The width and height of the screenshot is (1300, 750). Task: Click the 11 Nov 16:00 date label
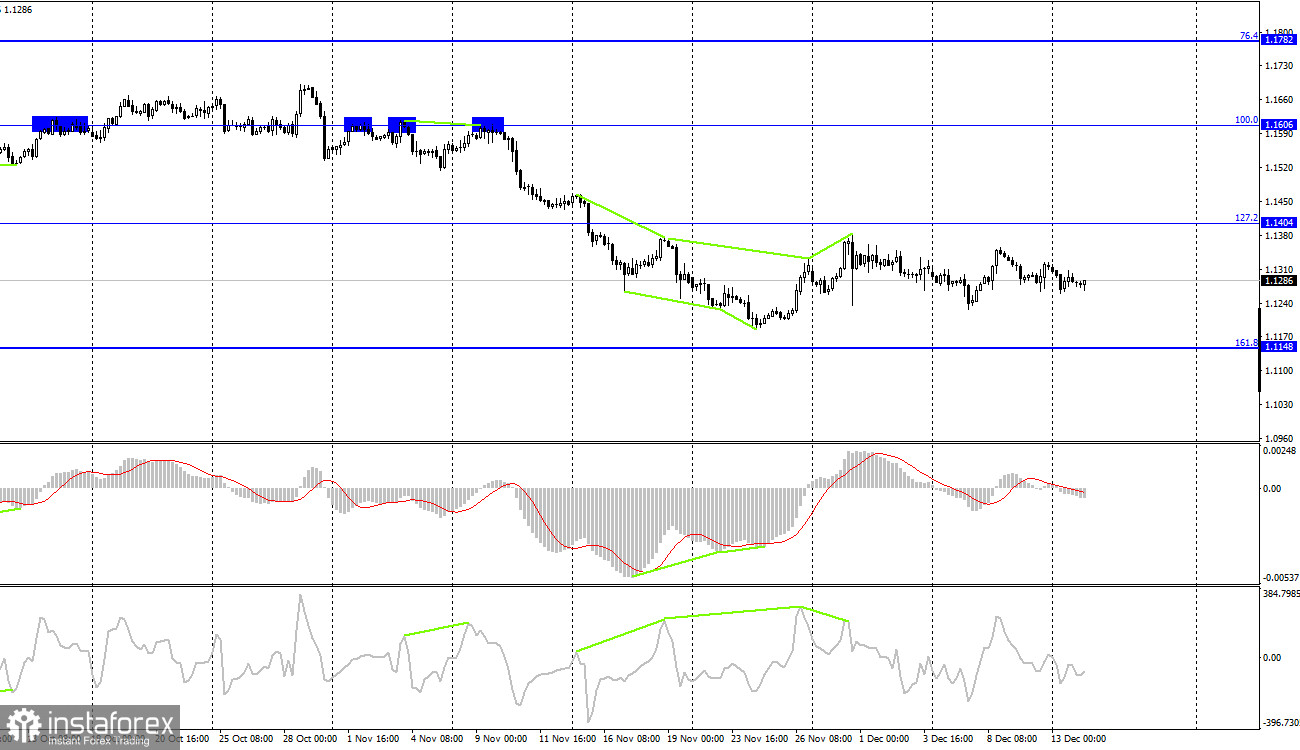tap(567, 740)
